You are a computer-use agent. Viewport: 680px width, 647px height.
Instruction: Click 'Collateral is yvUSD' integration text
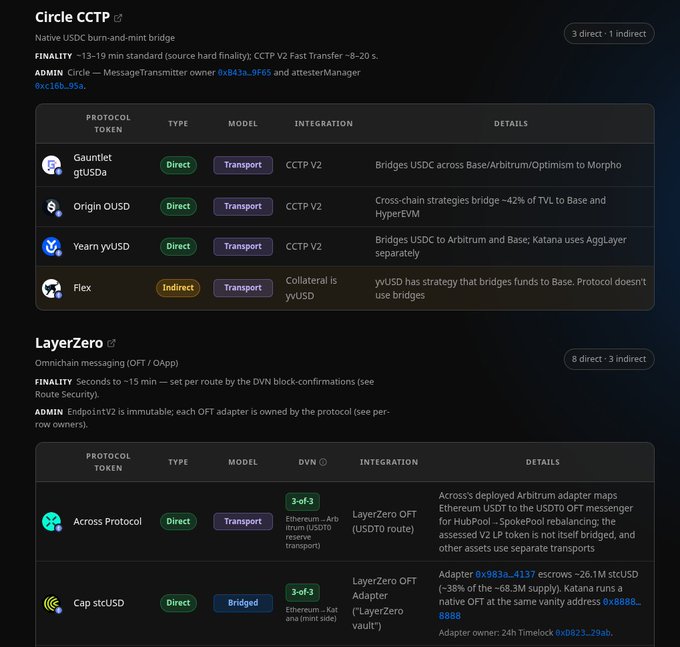311,288
